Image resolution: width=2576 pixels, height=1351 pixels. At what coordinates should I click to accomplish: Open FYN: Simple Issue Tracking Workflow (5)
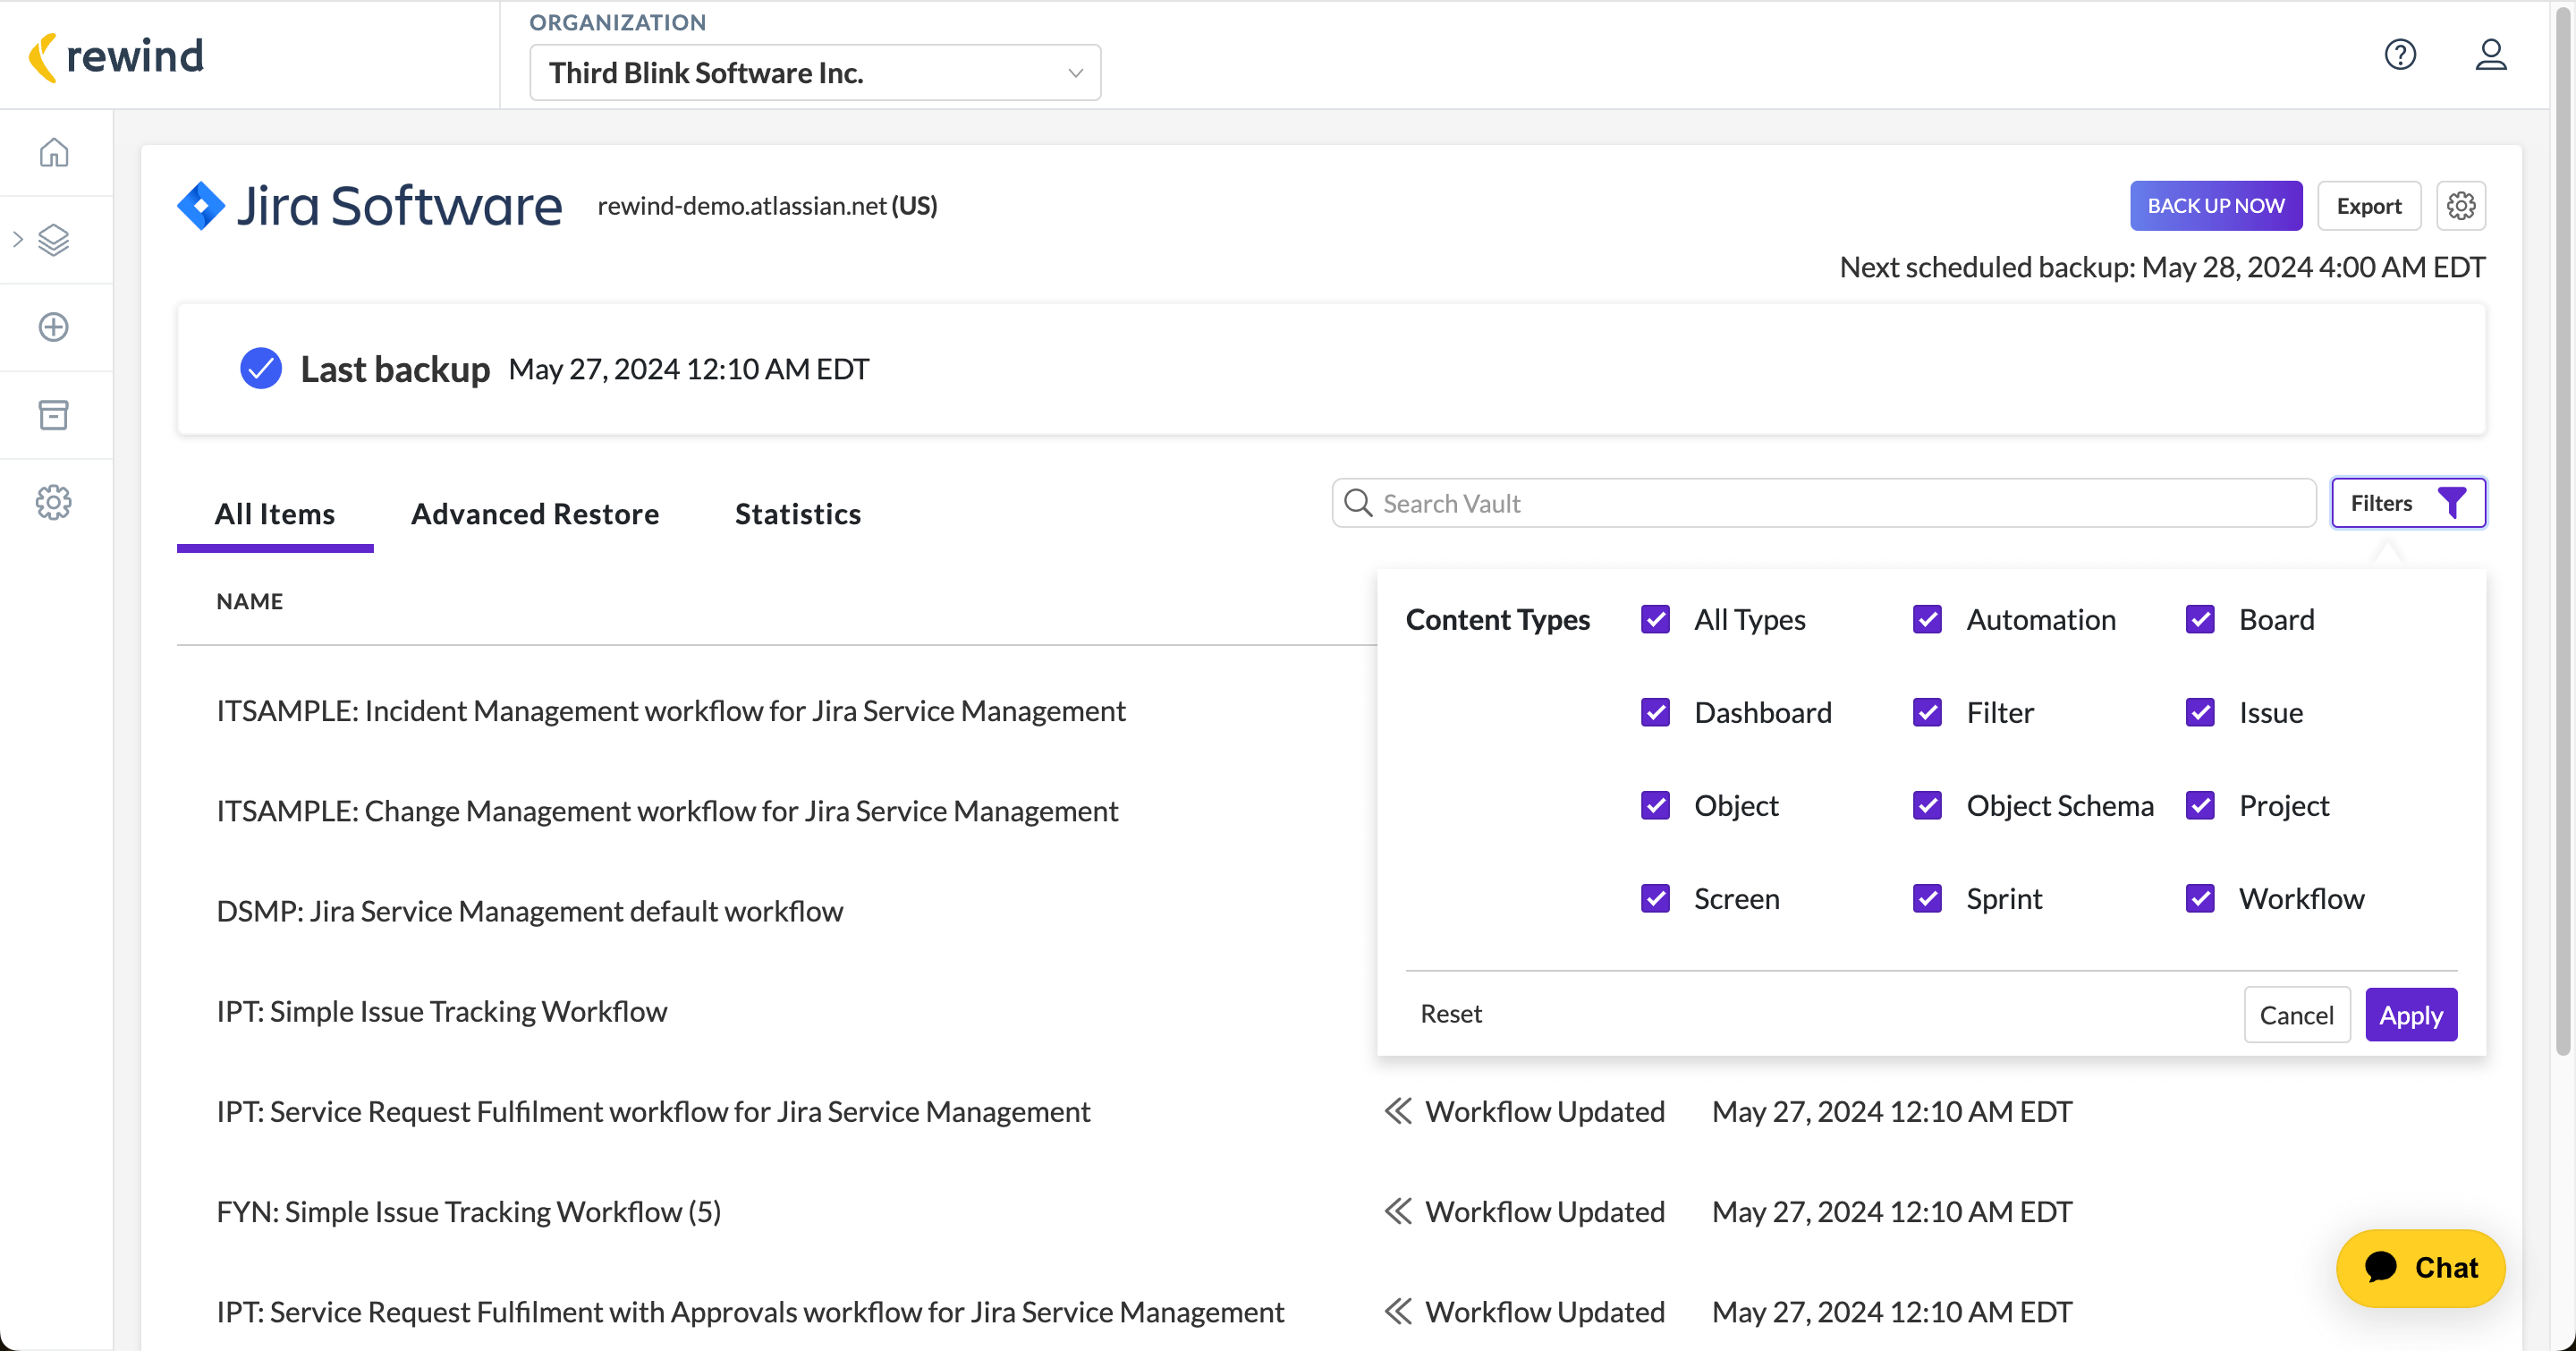tap(469, 1211)
